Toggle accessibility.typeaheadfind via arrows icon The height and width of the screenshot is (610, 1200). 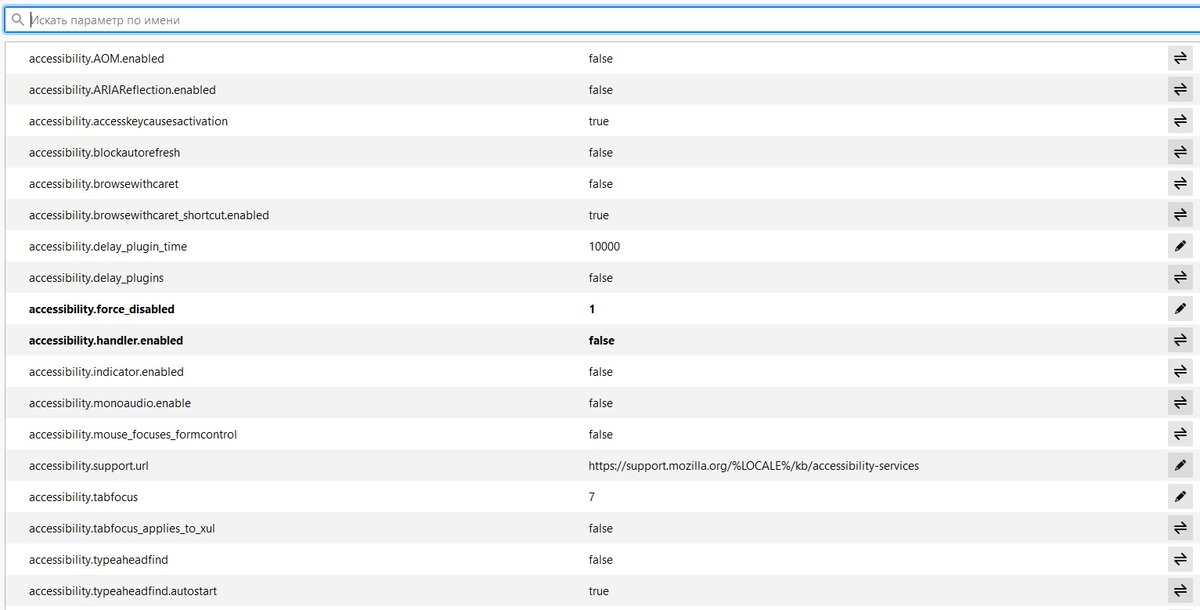tap(1180, 560)
